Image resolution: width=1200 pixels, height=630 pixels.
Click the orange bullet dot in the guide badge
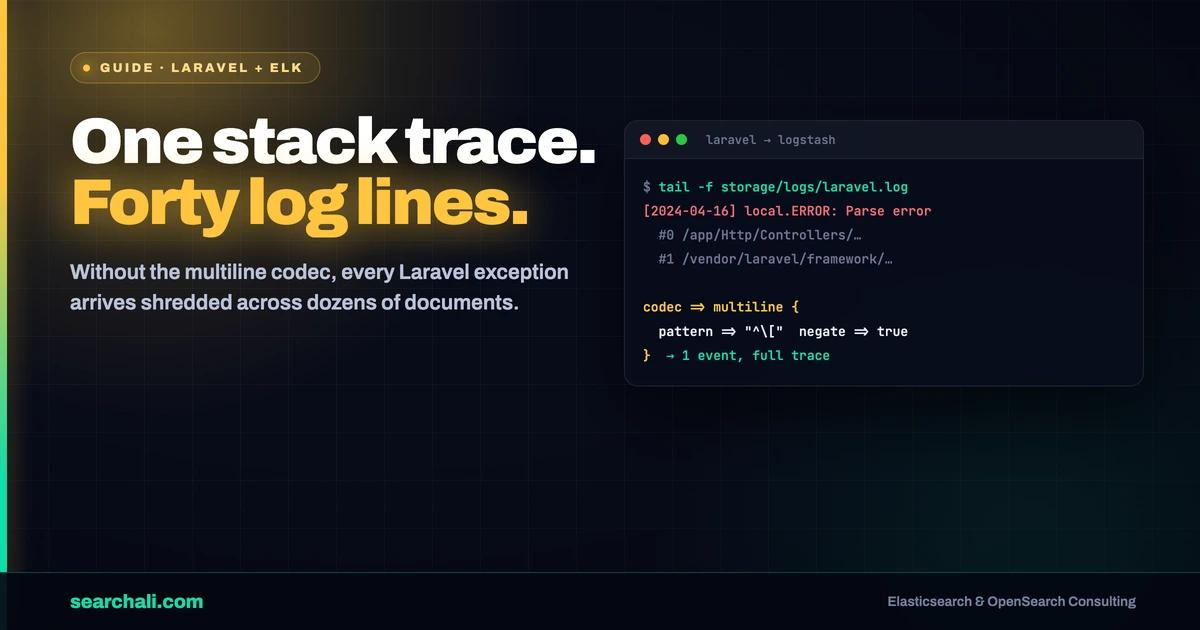(x=86, y=68)
